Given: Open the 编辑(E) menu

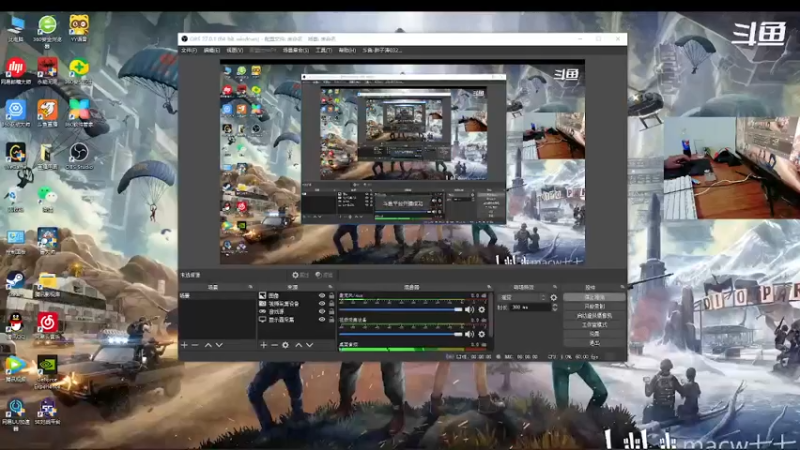Looking at the screenshot, I should tap(212, 51).
